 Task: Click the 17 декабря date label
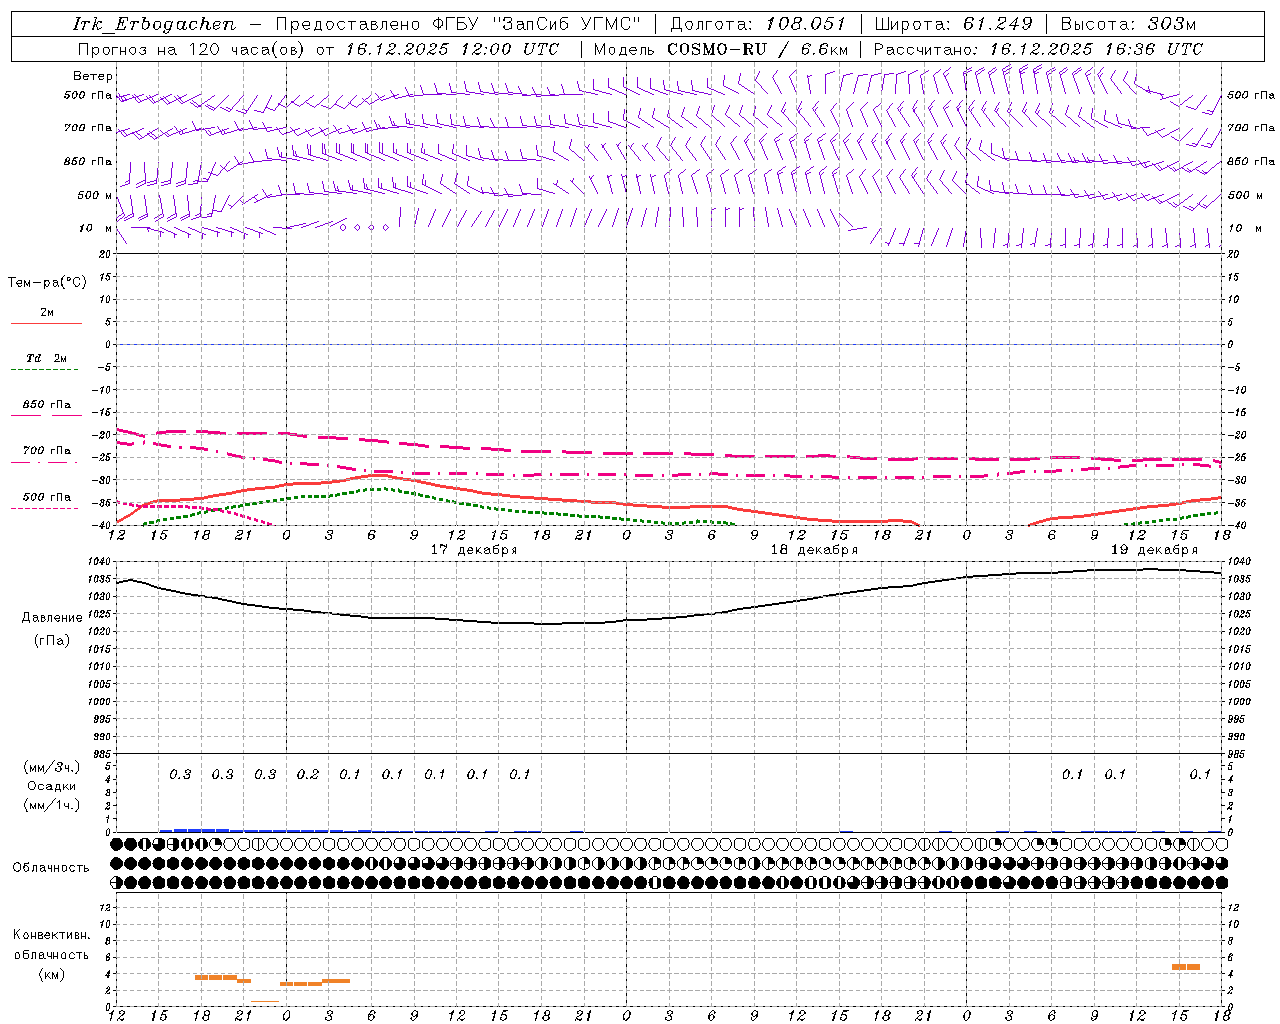[474, 550]
